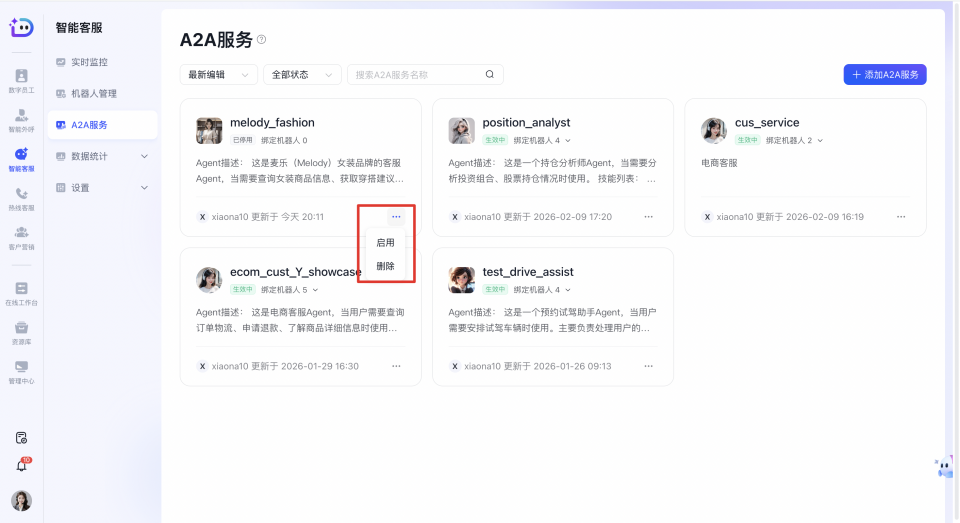This screenshot has height=523, width=960.
Task: Click the 添加A2A服务 button
Action: (x=884, y=75)
